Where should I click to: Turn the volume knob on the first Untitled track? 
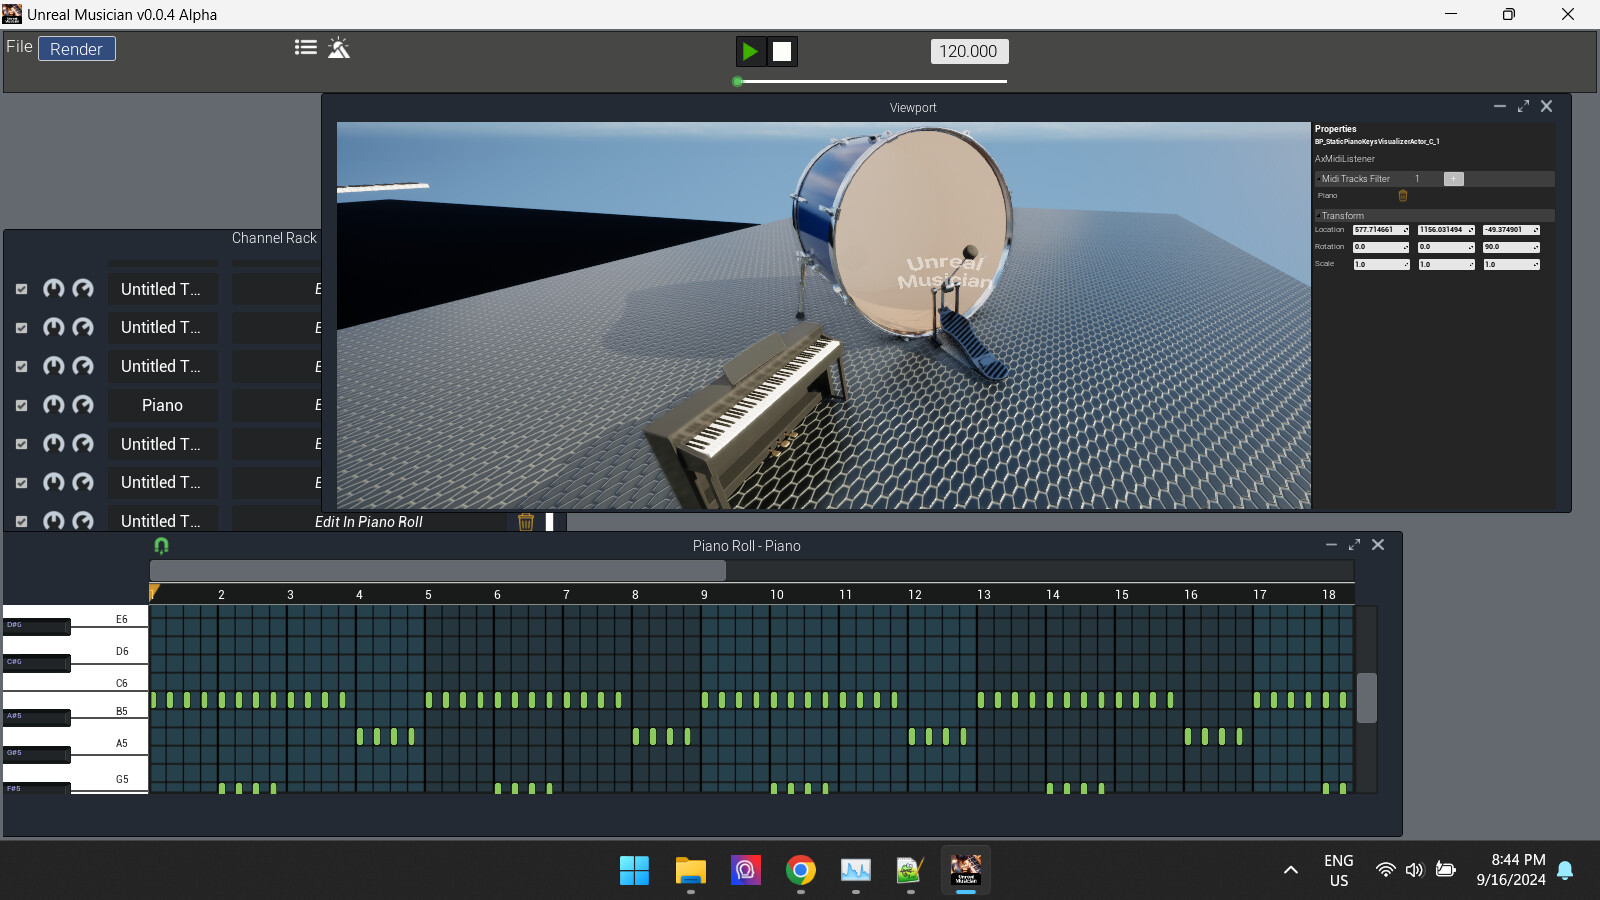tap(52, 288)
